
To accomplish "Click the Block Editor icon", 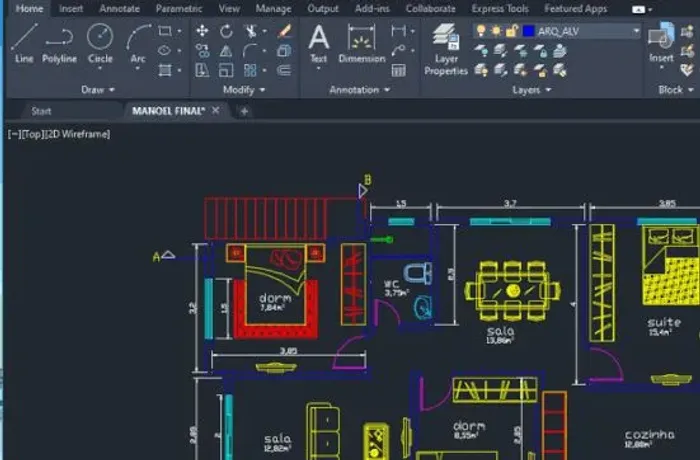I will pyautogui.click(x=687, y=50).
